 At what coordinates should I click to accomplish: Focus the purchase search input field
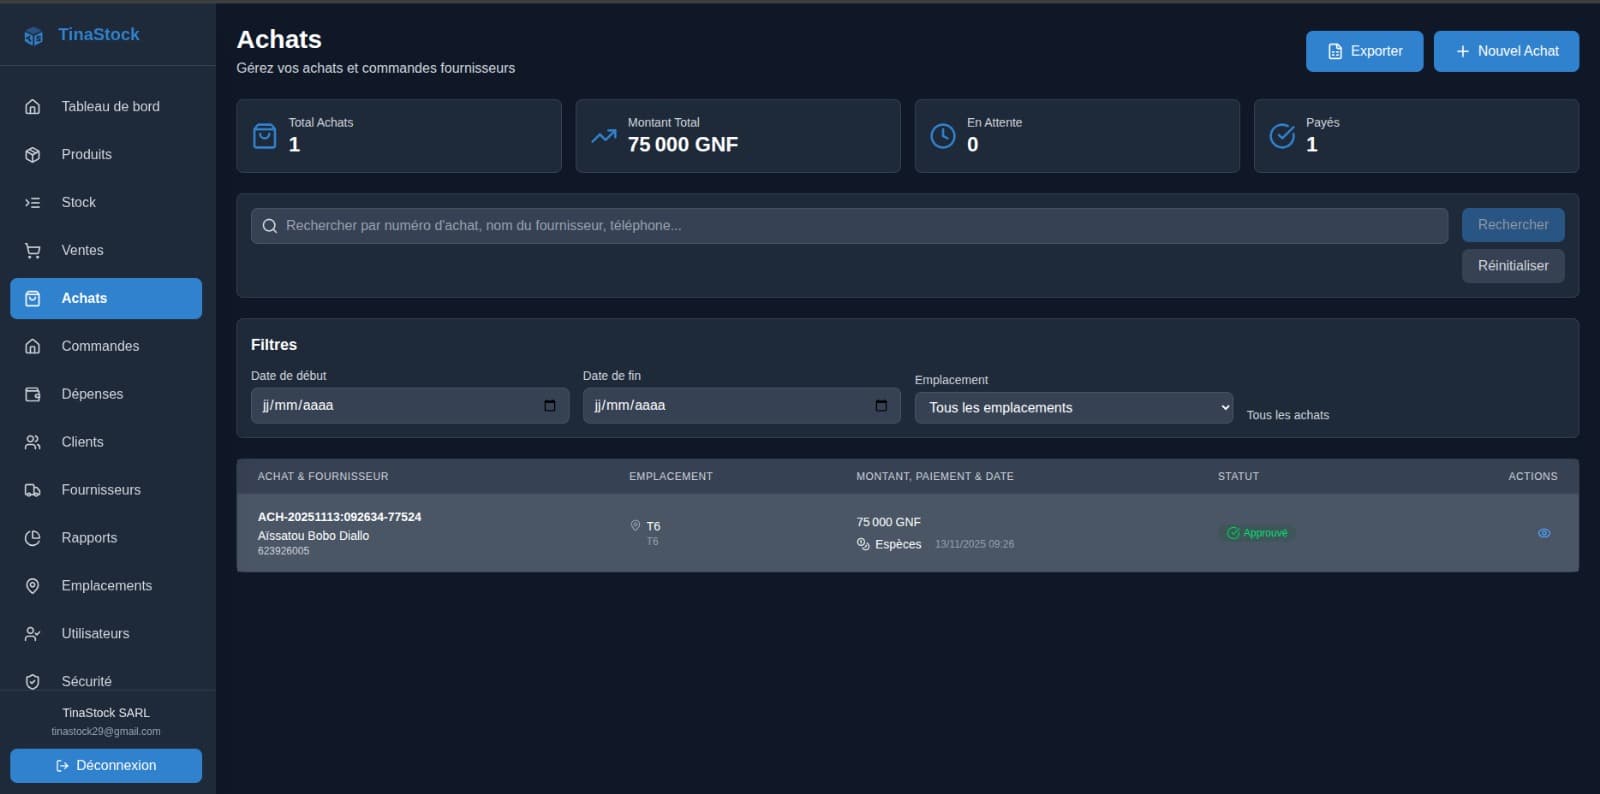click(849, 226)
